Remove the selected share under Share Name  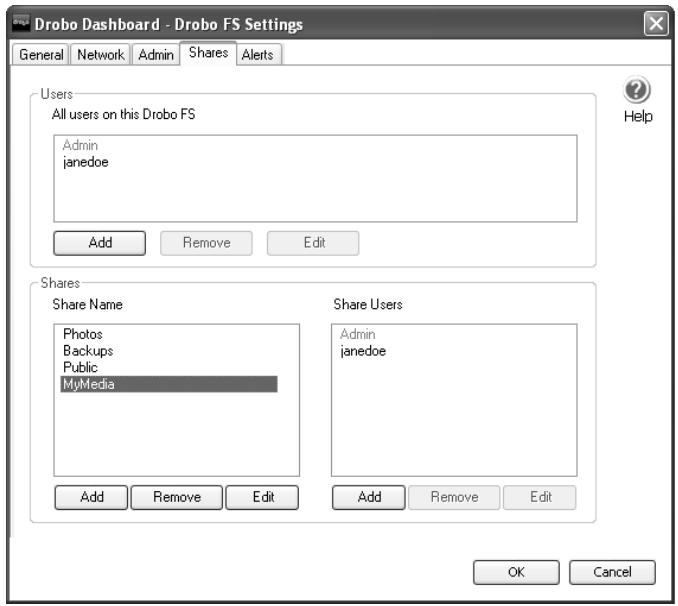pos(177,497)
